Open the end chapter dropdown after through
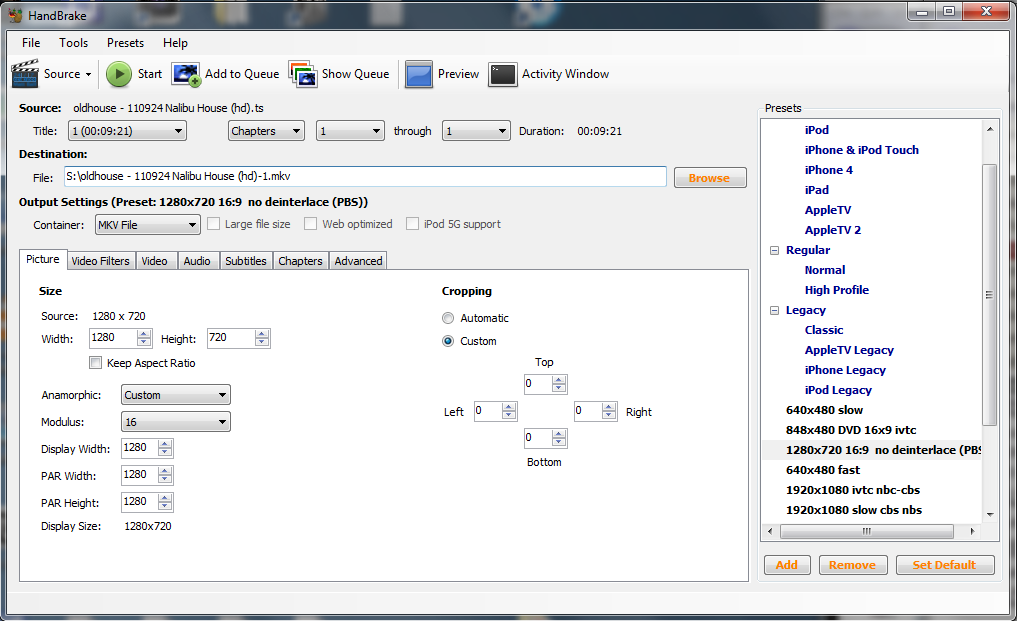The height and width of the screenshot is (621, 1017). pyautogui.click(x=476, y=131)
